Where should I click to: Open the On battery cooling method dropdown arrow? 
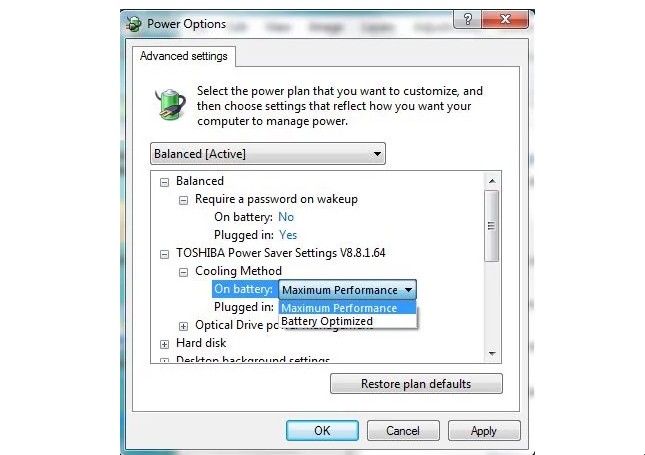coord(408,290)
